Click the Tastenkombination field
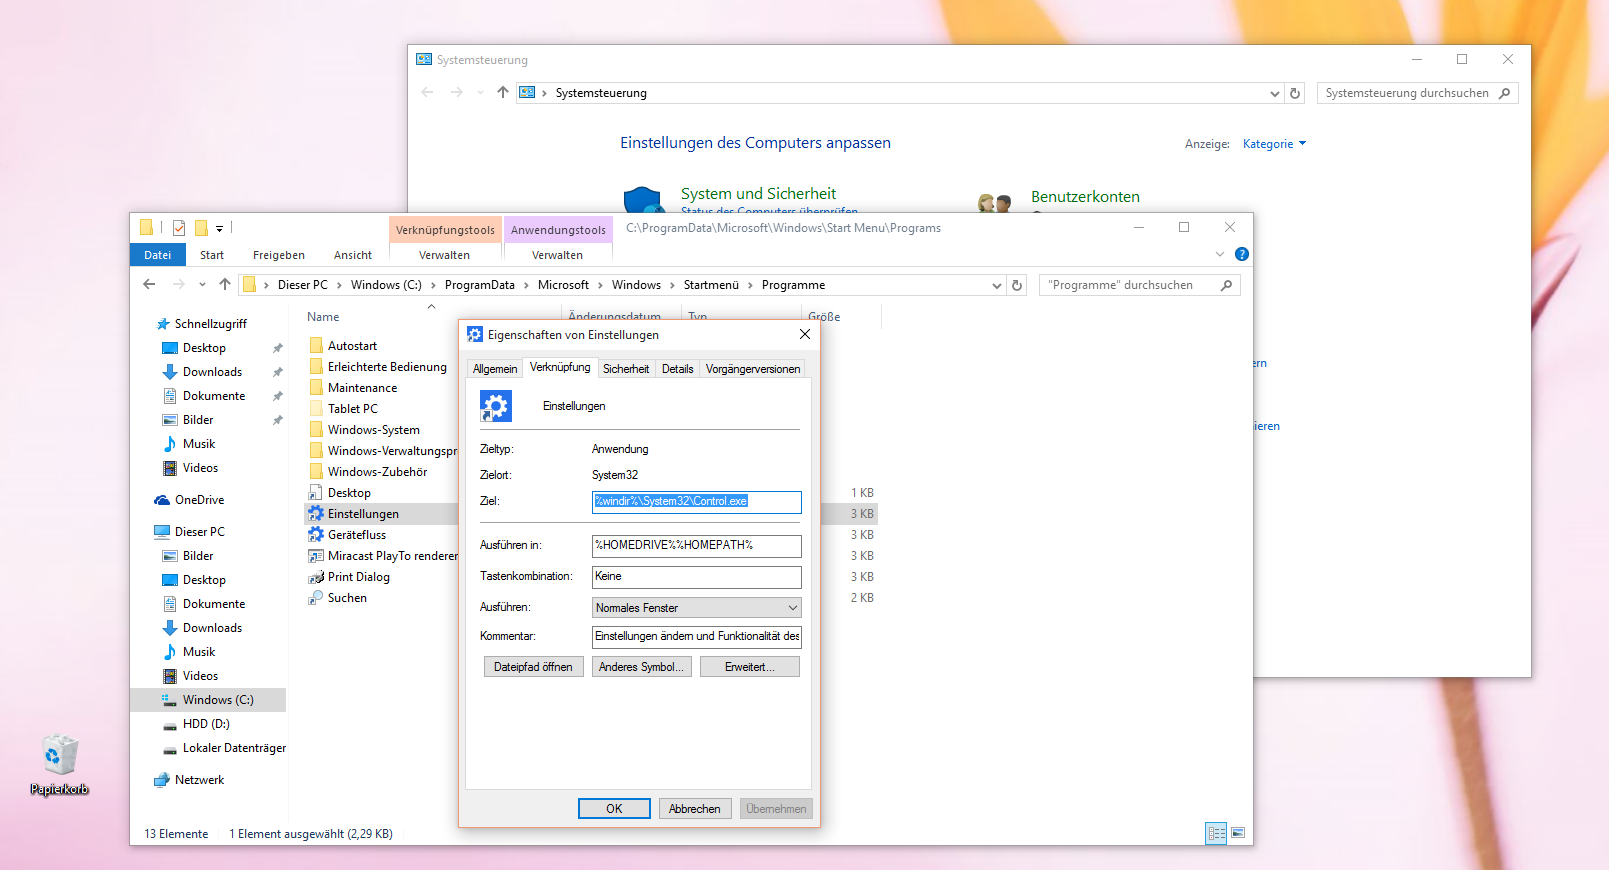Image resolution: width=1609 pixels, height=870 pixels. point(697,577)
